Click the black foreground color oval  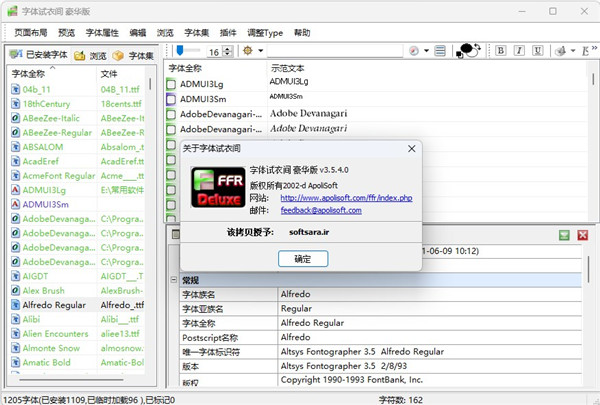(x=466, y=49)
